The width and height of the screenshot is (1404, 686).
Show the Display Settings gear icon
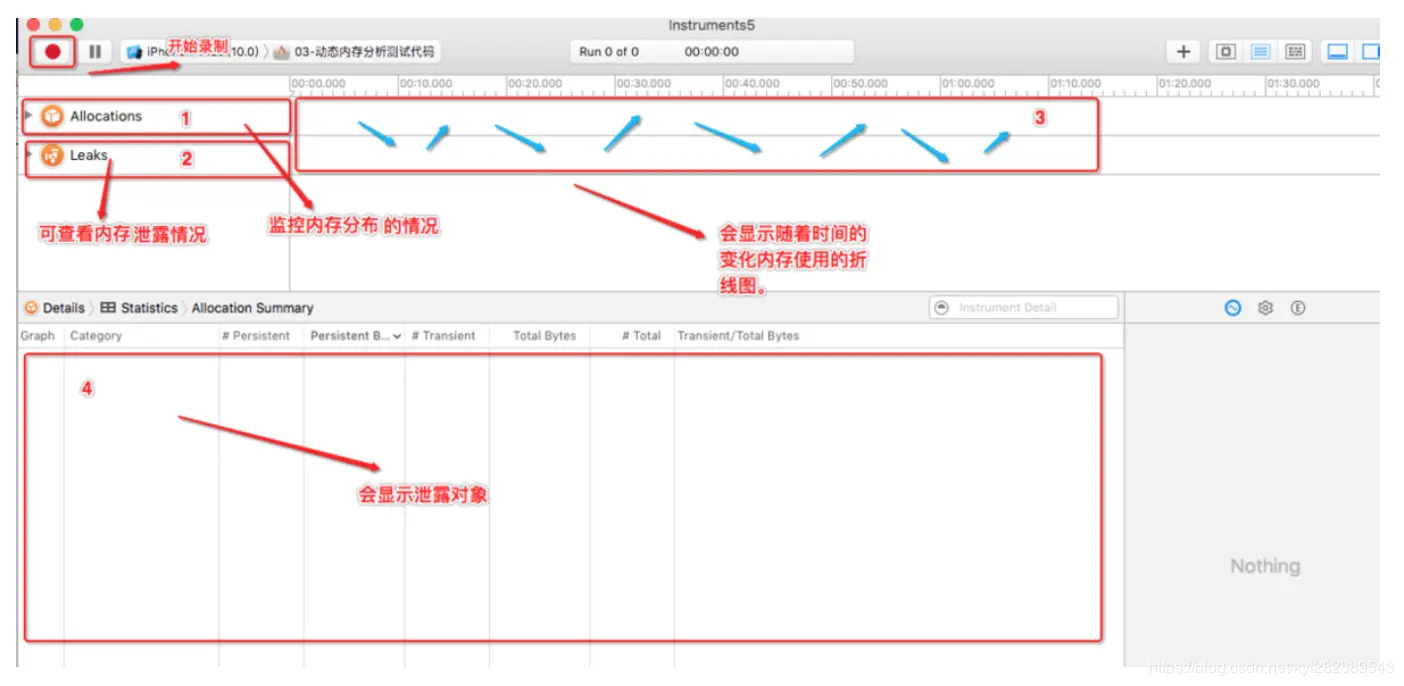1265,308
